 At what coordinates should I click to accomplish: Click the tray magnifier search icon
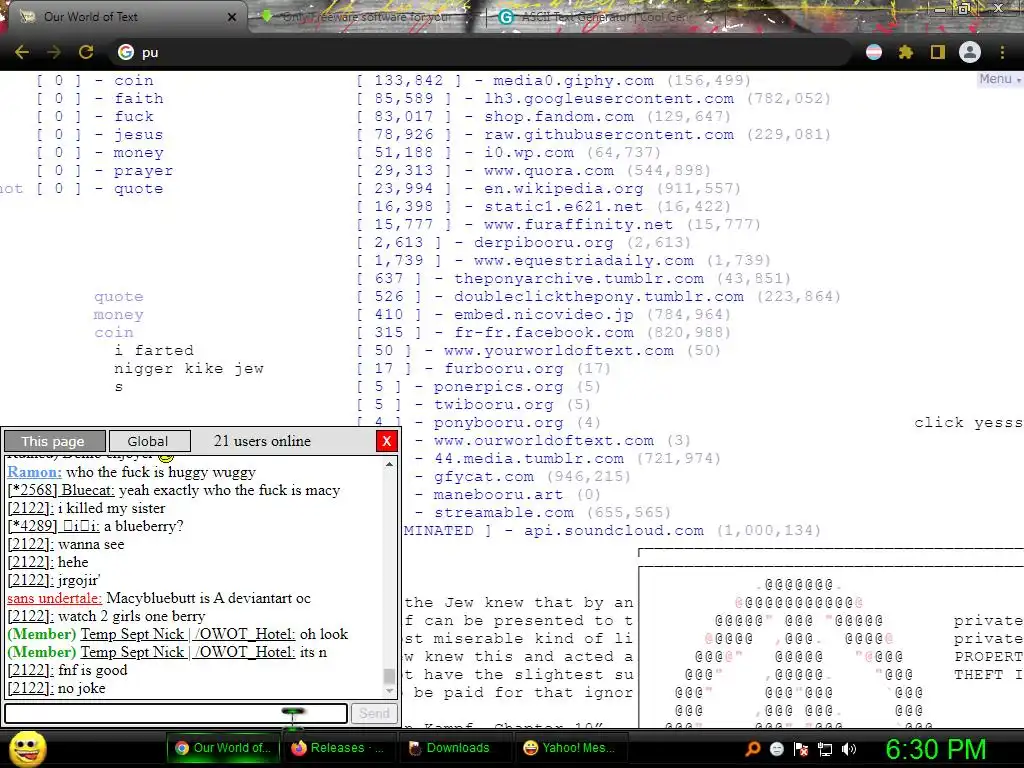pyautogui.click(x=752, y=749)
